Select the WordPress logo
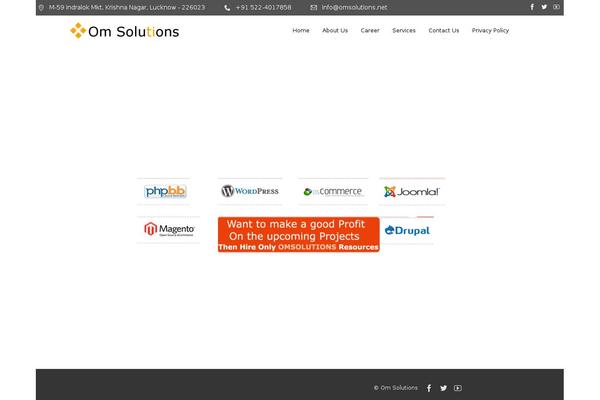Image resolution: width=600 pixels, height=400 pixels. click(250, 191)
